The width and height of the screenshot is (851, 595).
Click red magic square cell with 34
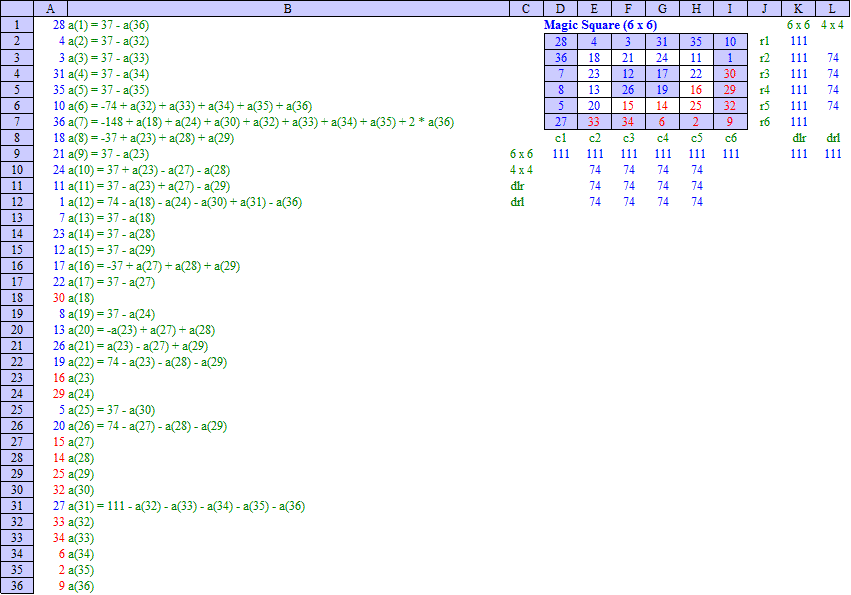628,122
